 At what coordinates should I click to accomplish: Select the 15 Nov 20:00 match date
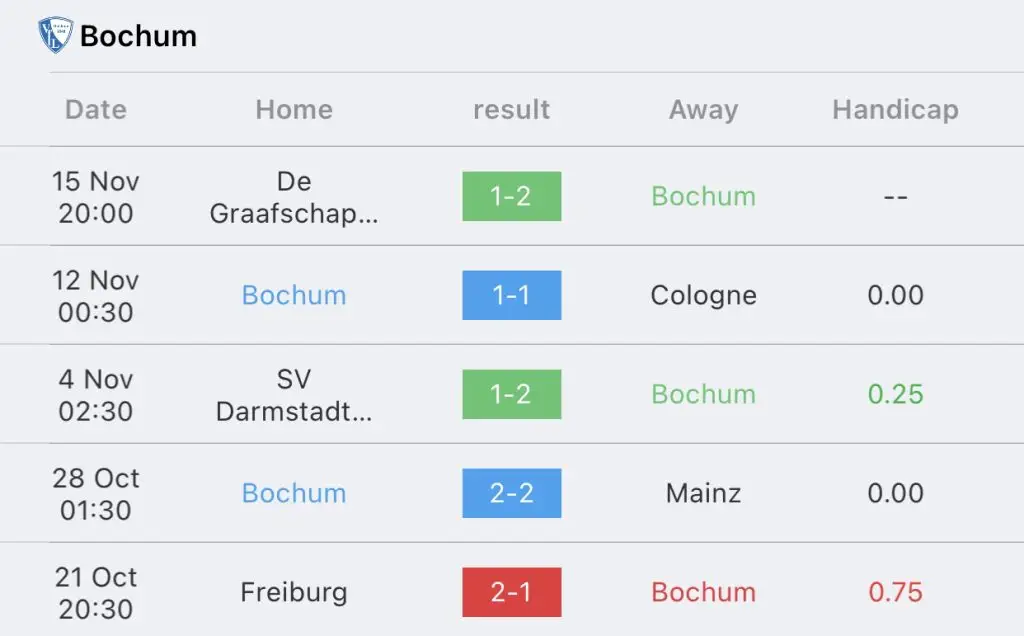(95, 197)
